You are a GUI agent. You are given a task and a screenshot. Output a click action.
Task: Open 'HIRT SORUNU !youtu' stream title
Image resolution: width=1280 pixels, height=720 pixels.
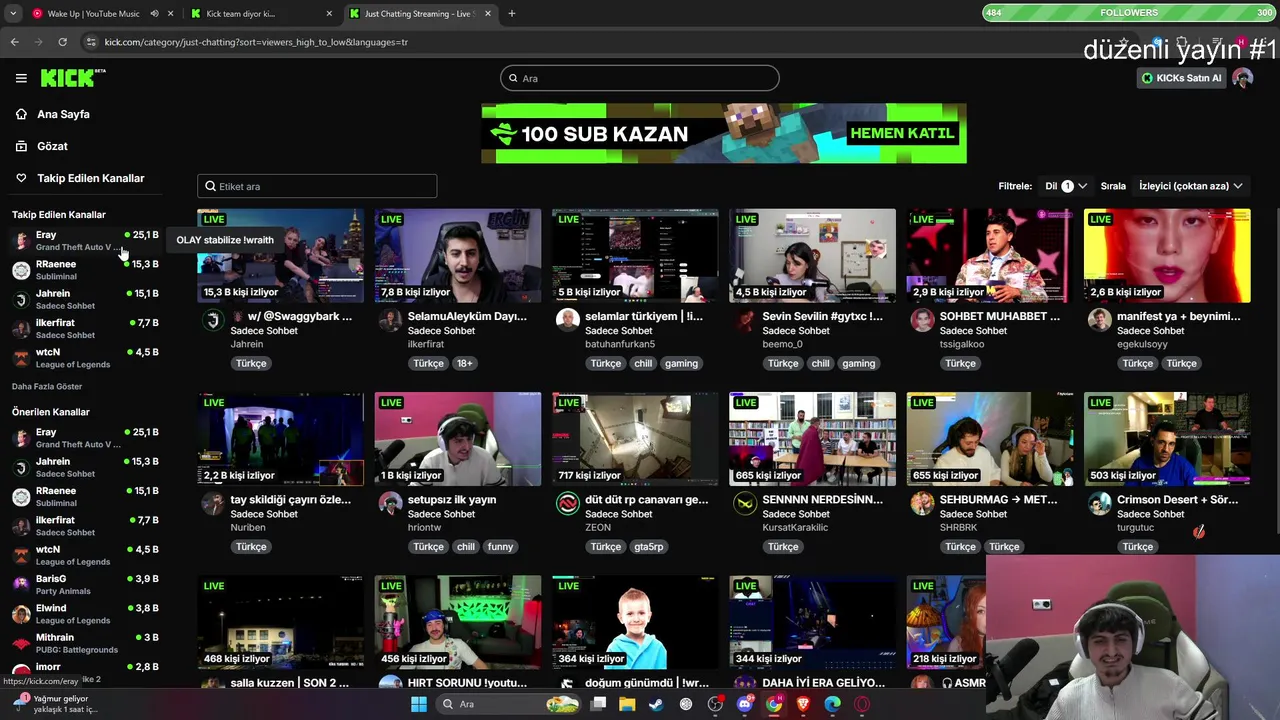click(467, 682)
